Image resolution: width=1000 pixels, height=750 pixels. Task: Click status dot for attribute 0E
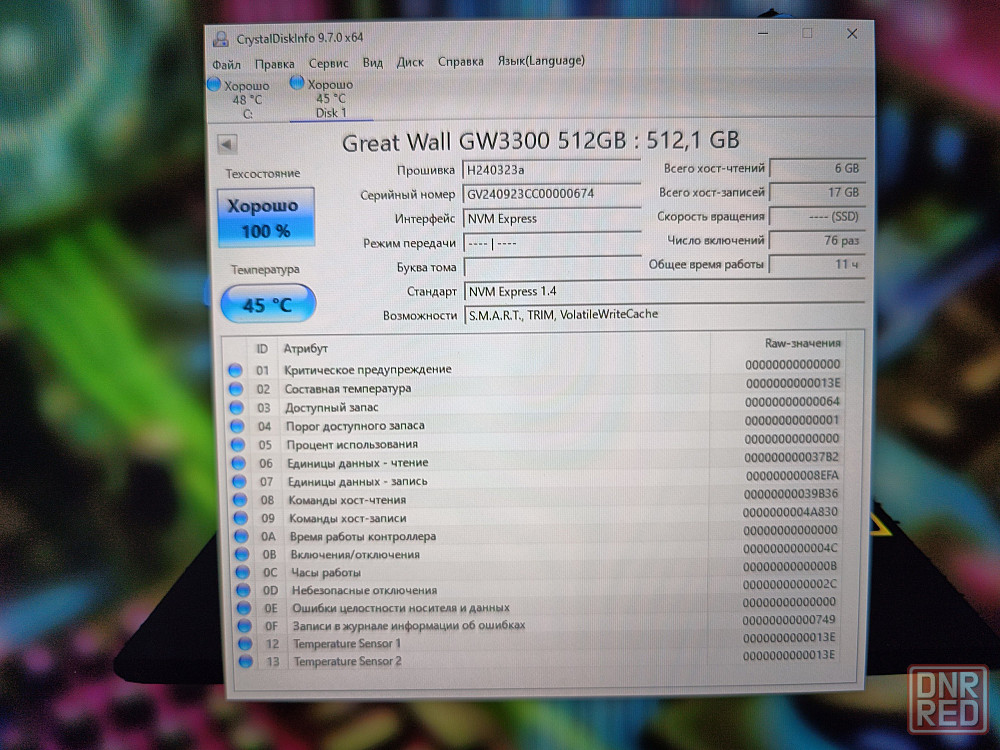[x=244, y=608]
